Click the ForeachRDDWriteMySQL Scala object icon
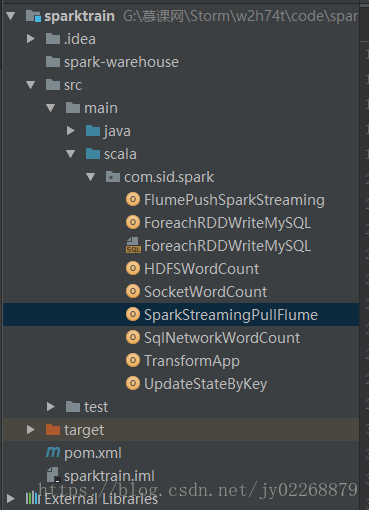Screen dimensions: 369x510 pos(133,222)
